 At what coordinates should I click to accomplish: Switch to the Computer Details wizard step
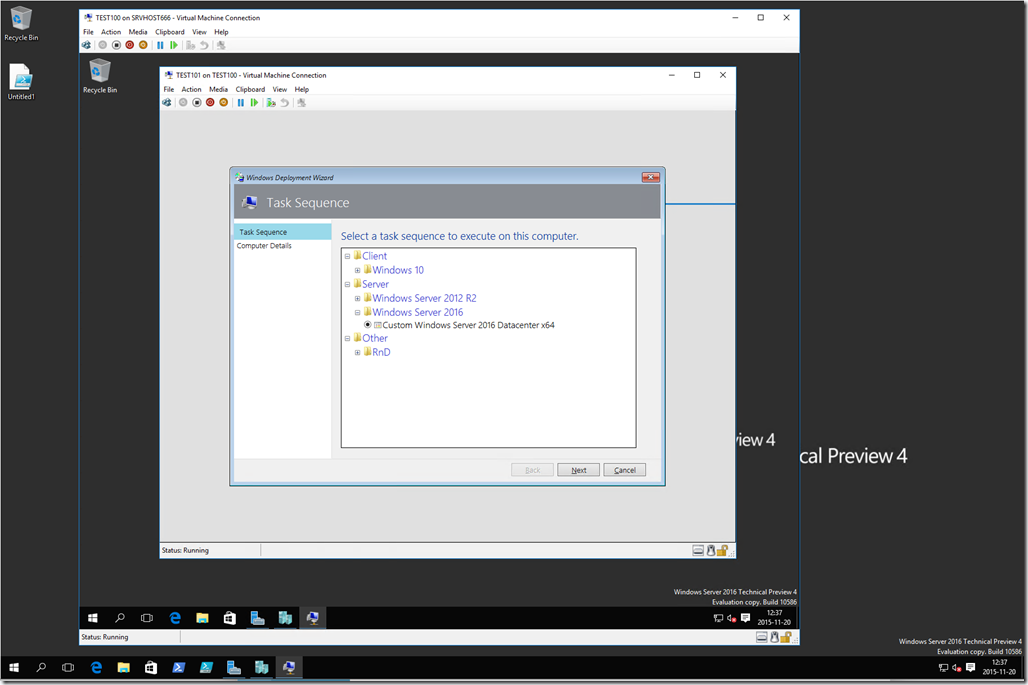tap(266, 243)
